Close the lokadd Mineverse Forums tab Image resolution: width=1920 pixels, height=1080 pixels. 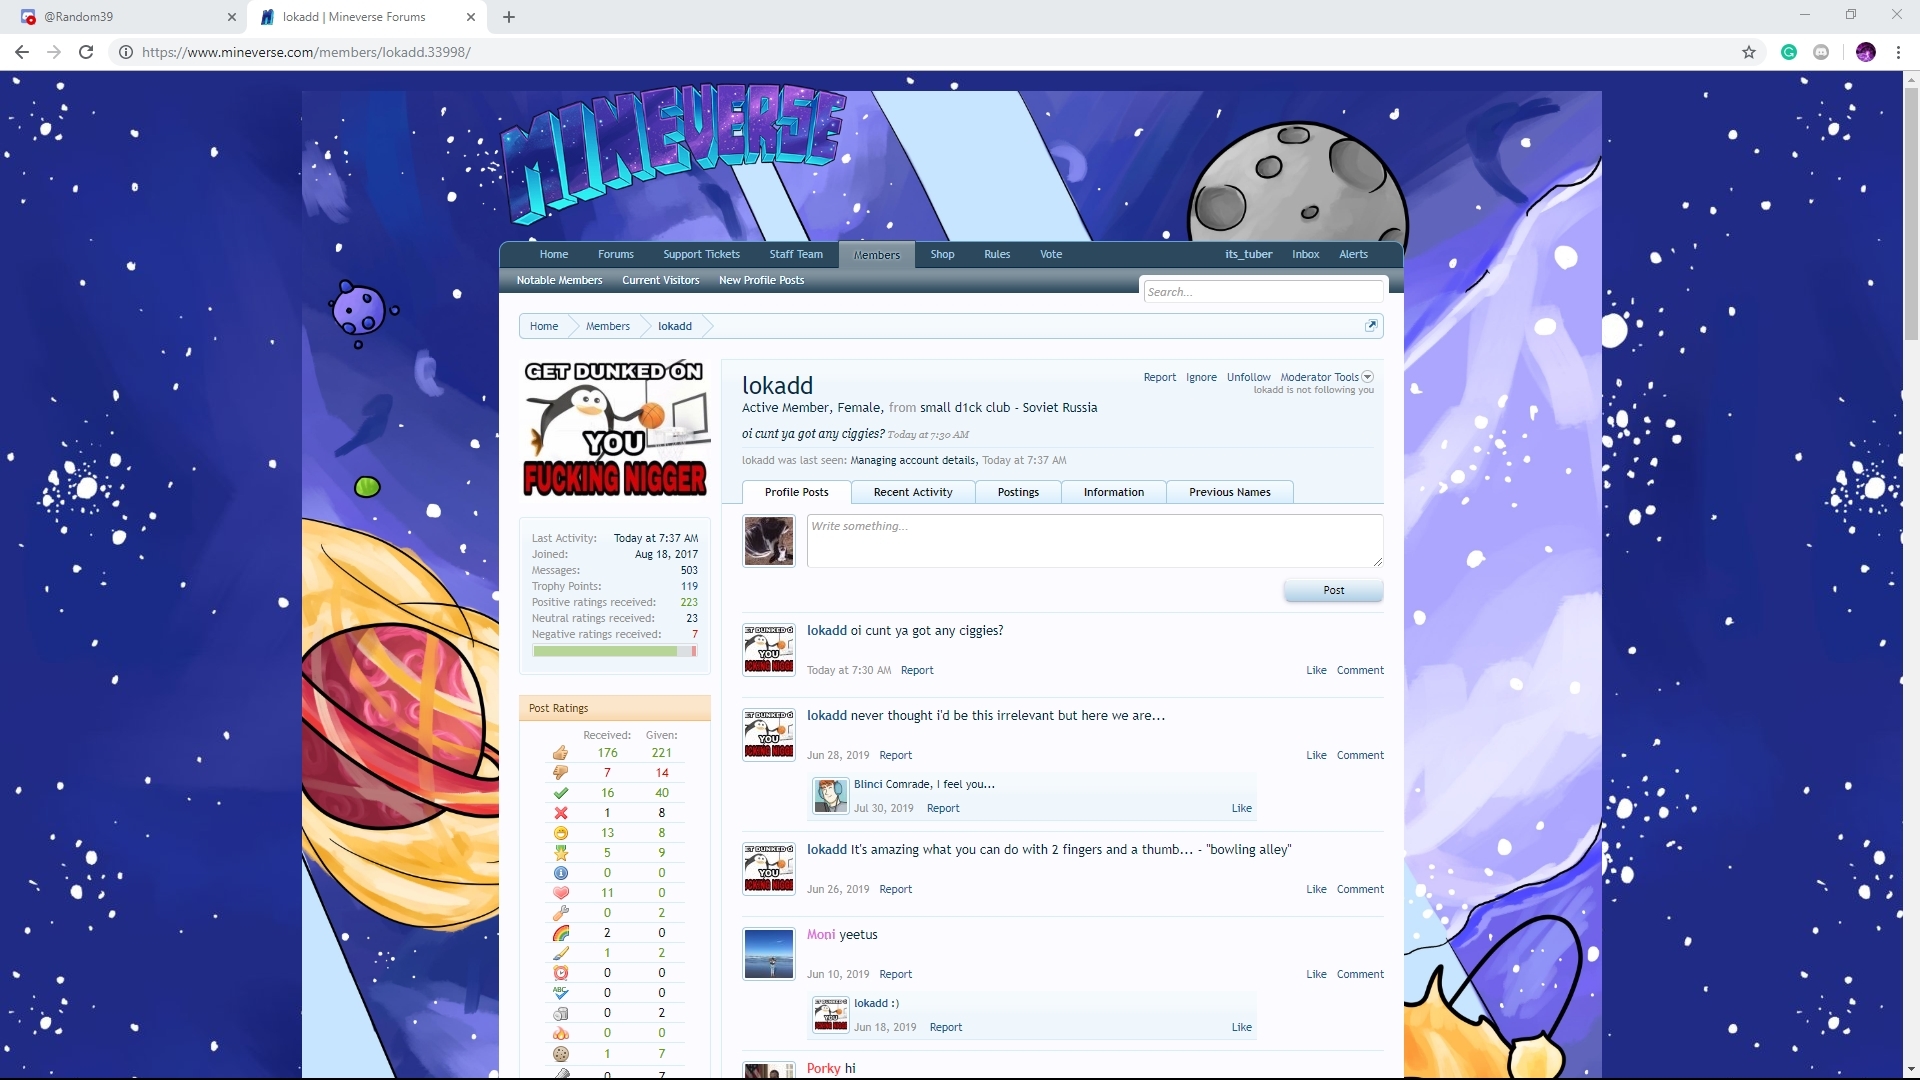[x=471, y=17]
